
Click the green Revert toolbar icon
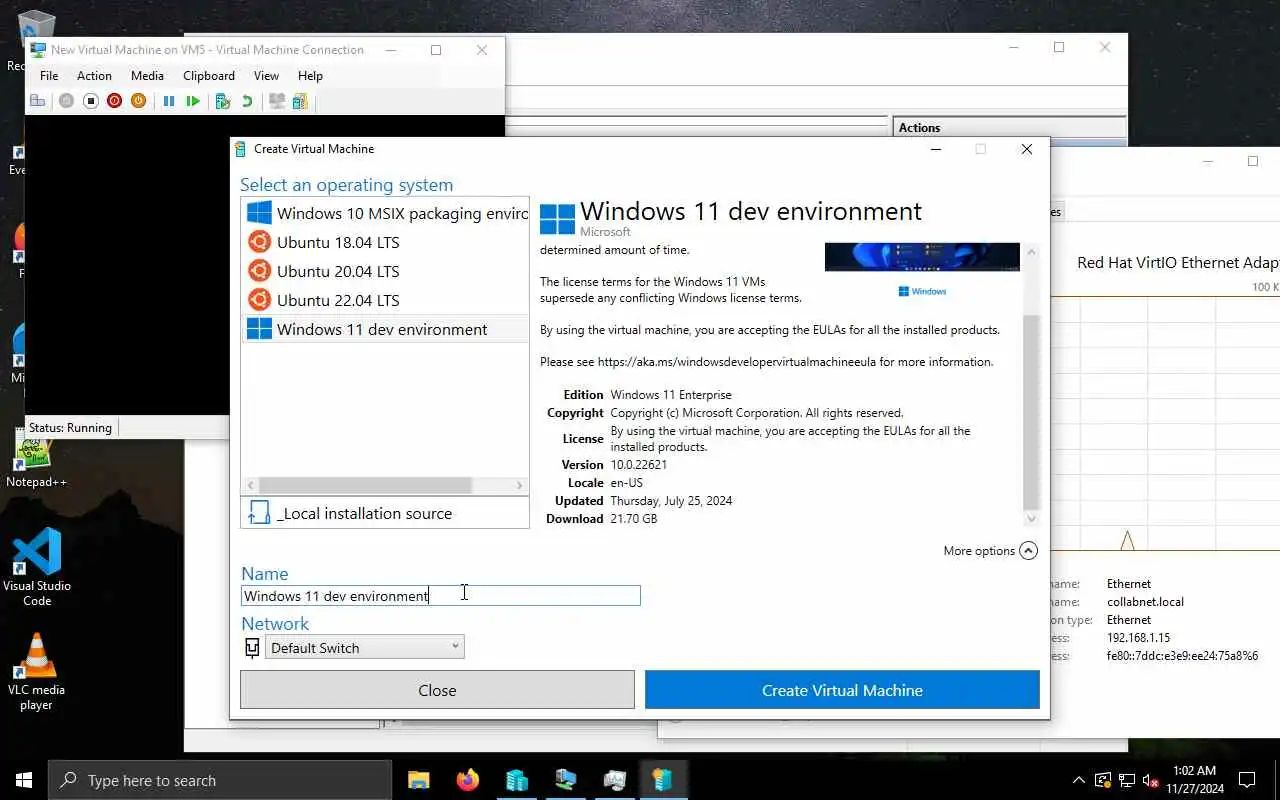click(x=247, y=101)
